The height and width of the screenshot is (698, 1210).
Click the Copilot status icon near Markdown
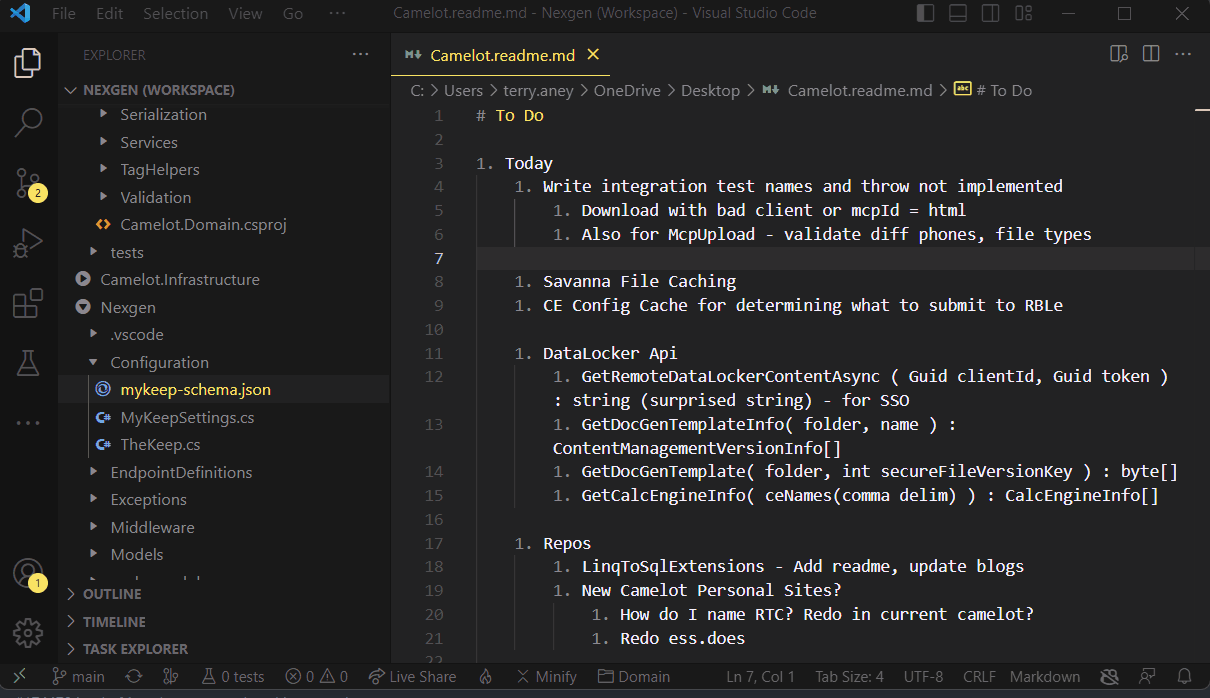(x=1109, y=677)
